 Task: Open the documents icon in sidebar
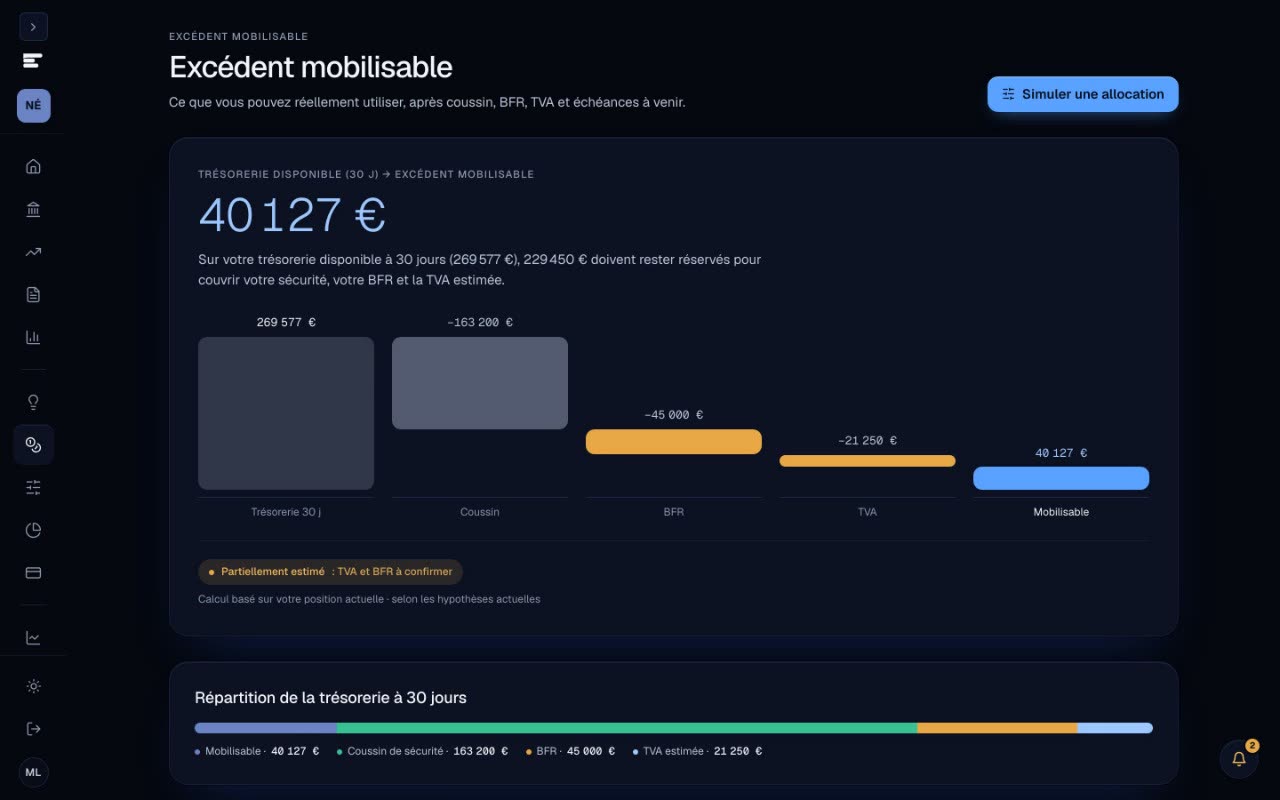click(33, 294)
